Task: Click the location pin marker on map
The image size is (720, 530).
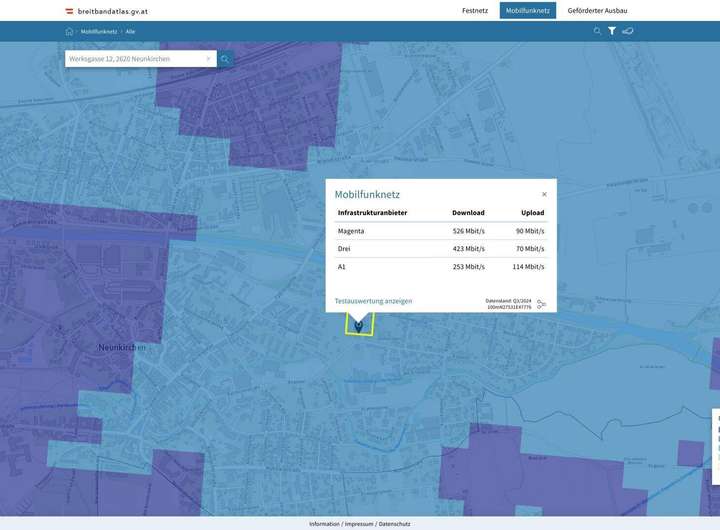Action: pyautogui.click(x=358, y=324)
